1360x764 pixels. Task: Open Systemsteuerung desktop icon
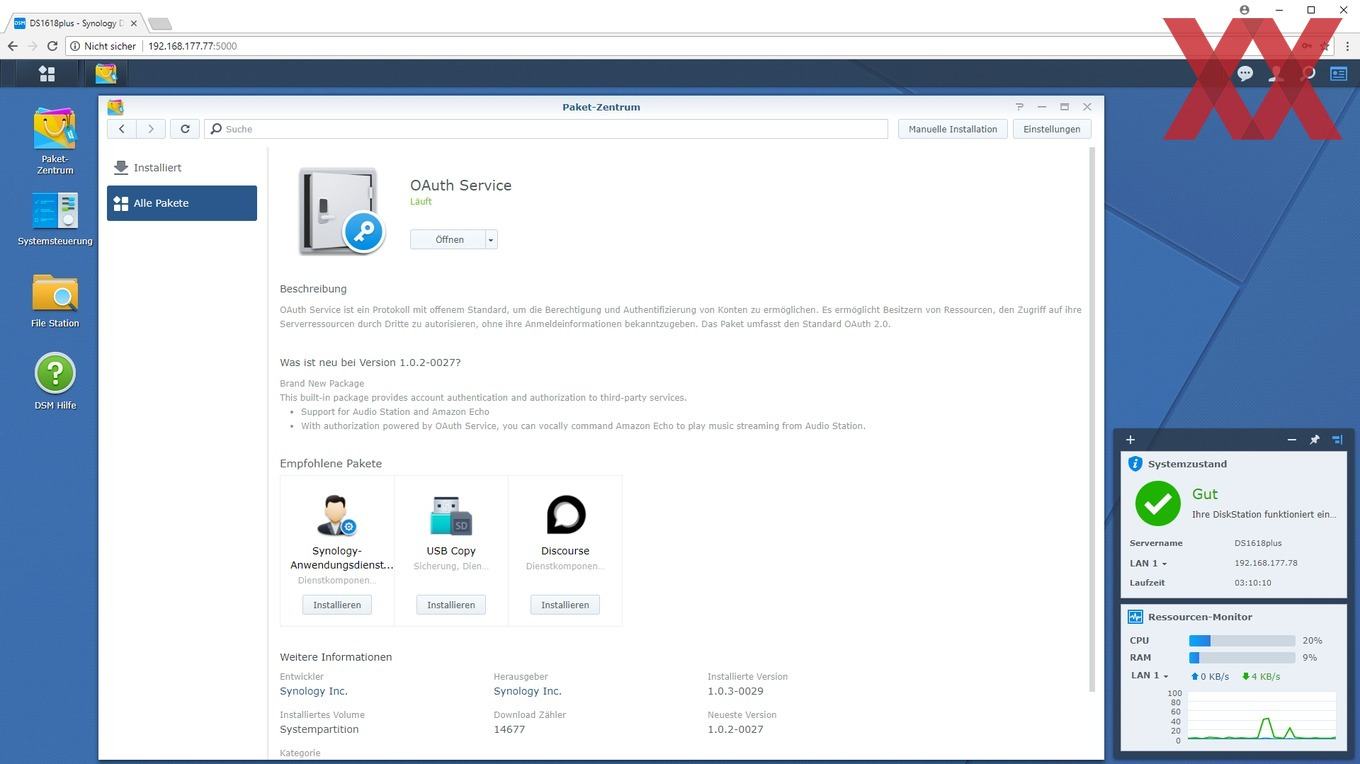pos(55,219)
